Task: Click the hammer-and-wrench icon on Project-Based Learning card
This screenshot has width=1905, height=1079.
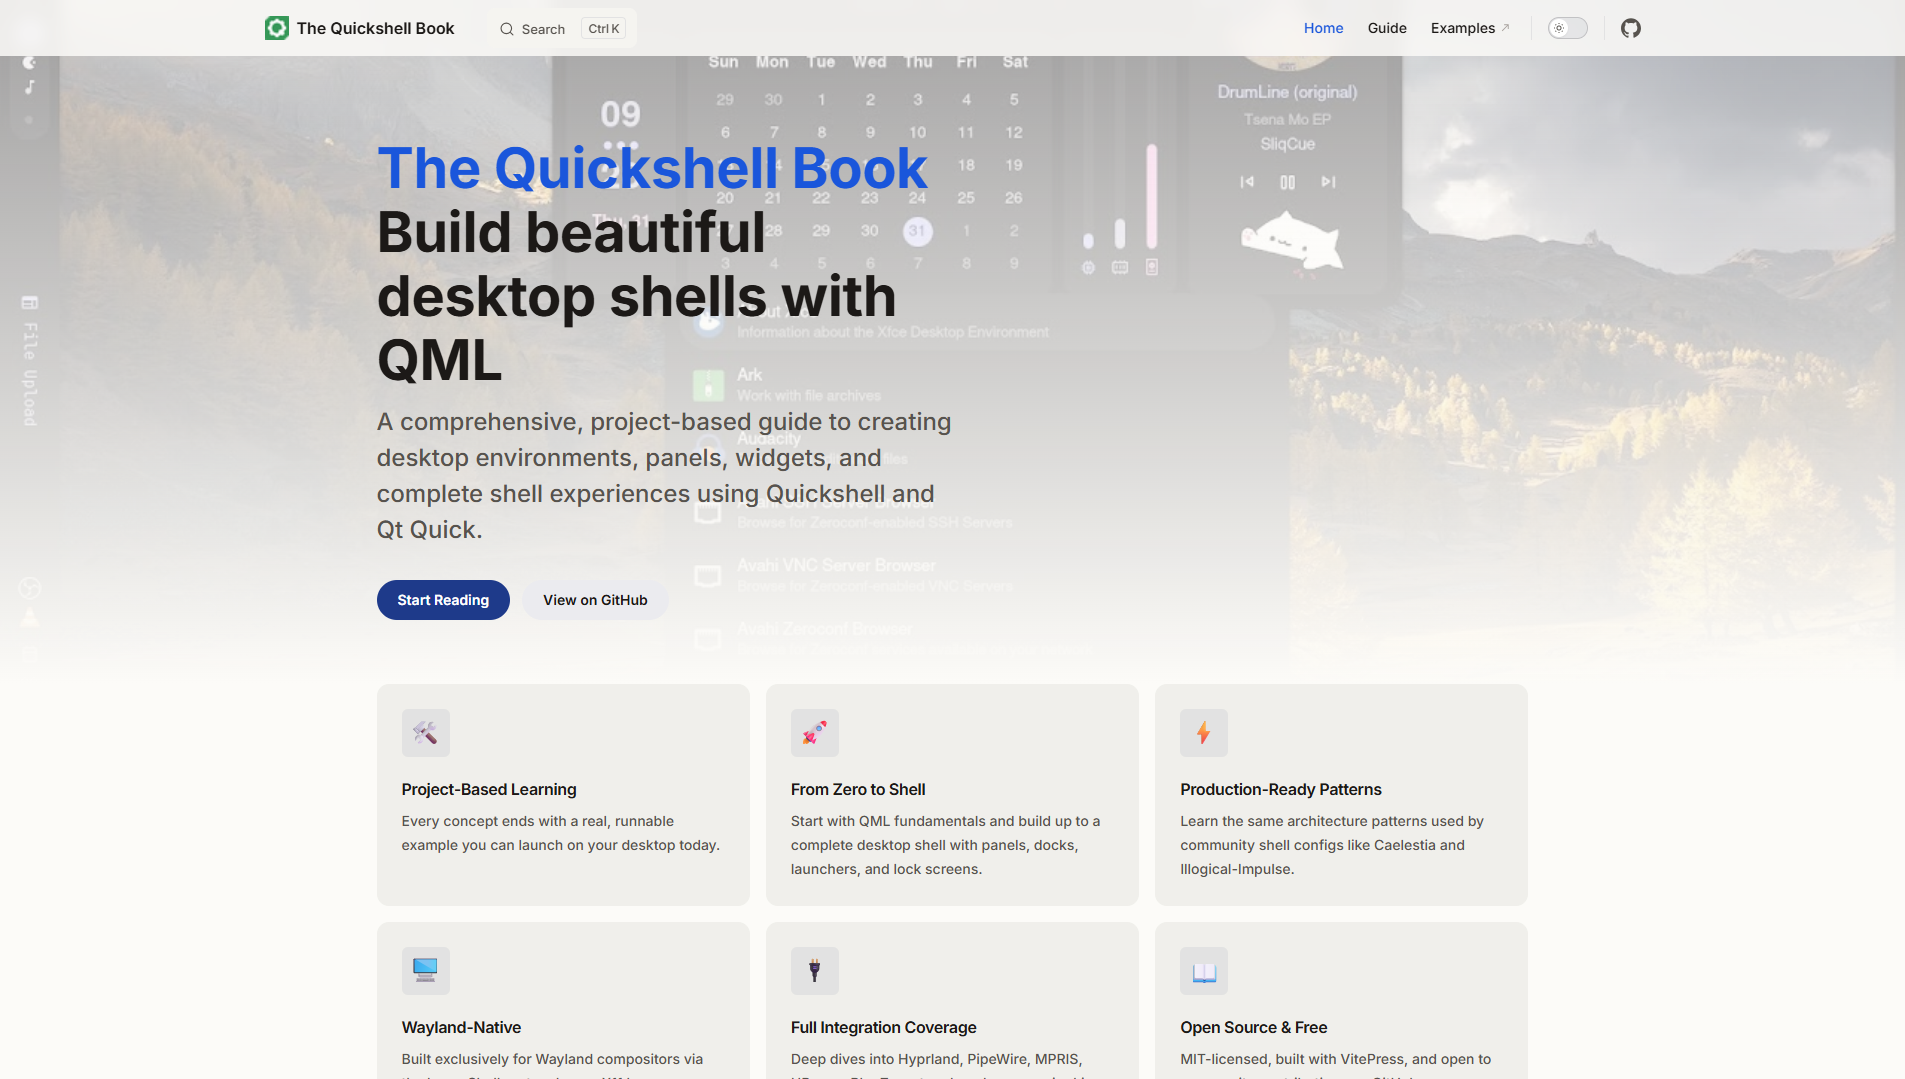Action: pyautogui.click(x=426, y=733)
